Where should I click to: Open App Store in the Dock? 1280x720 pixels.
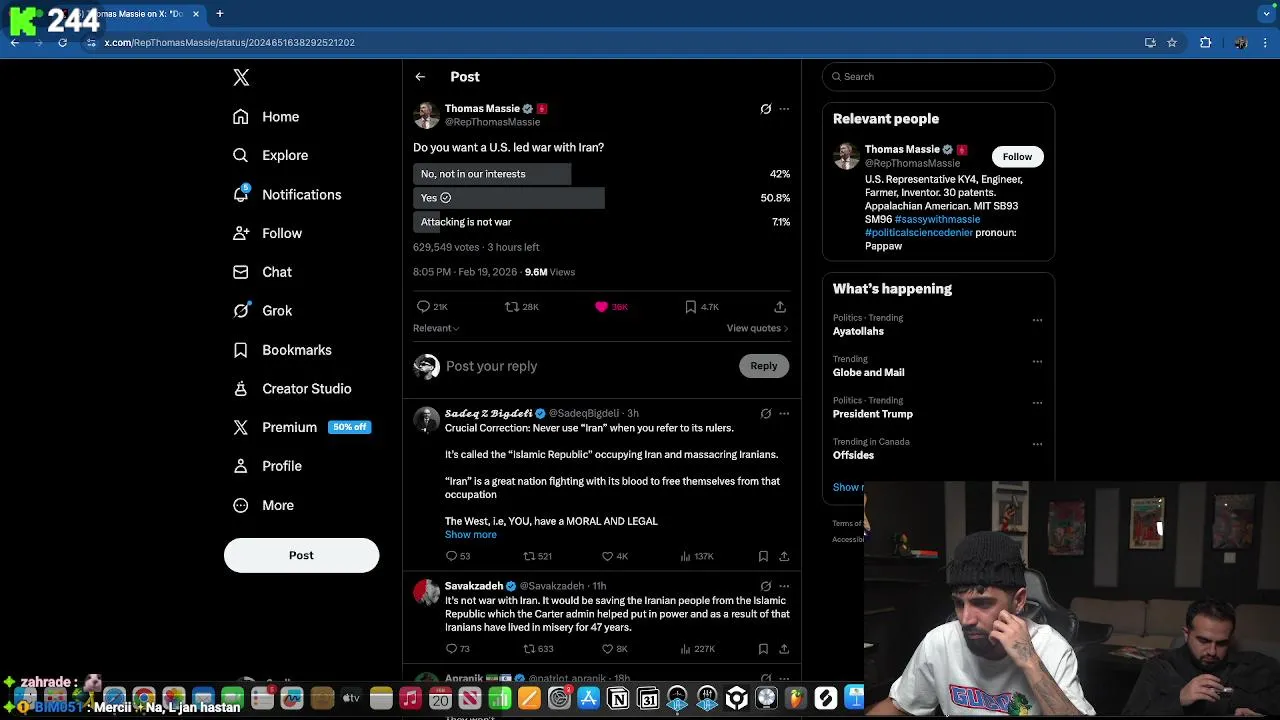[x=588, y=698]
